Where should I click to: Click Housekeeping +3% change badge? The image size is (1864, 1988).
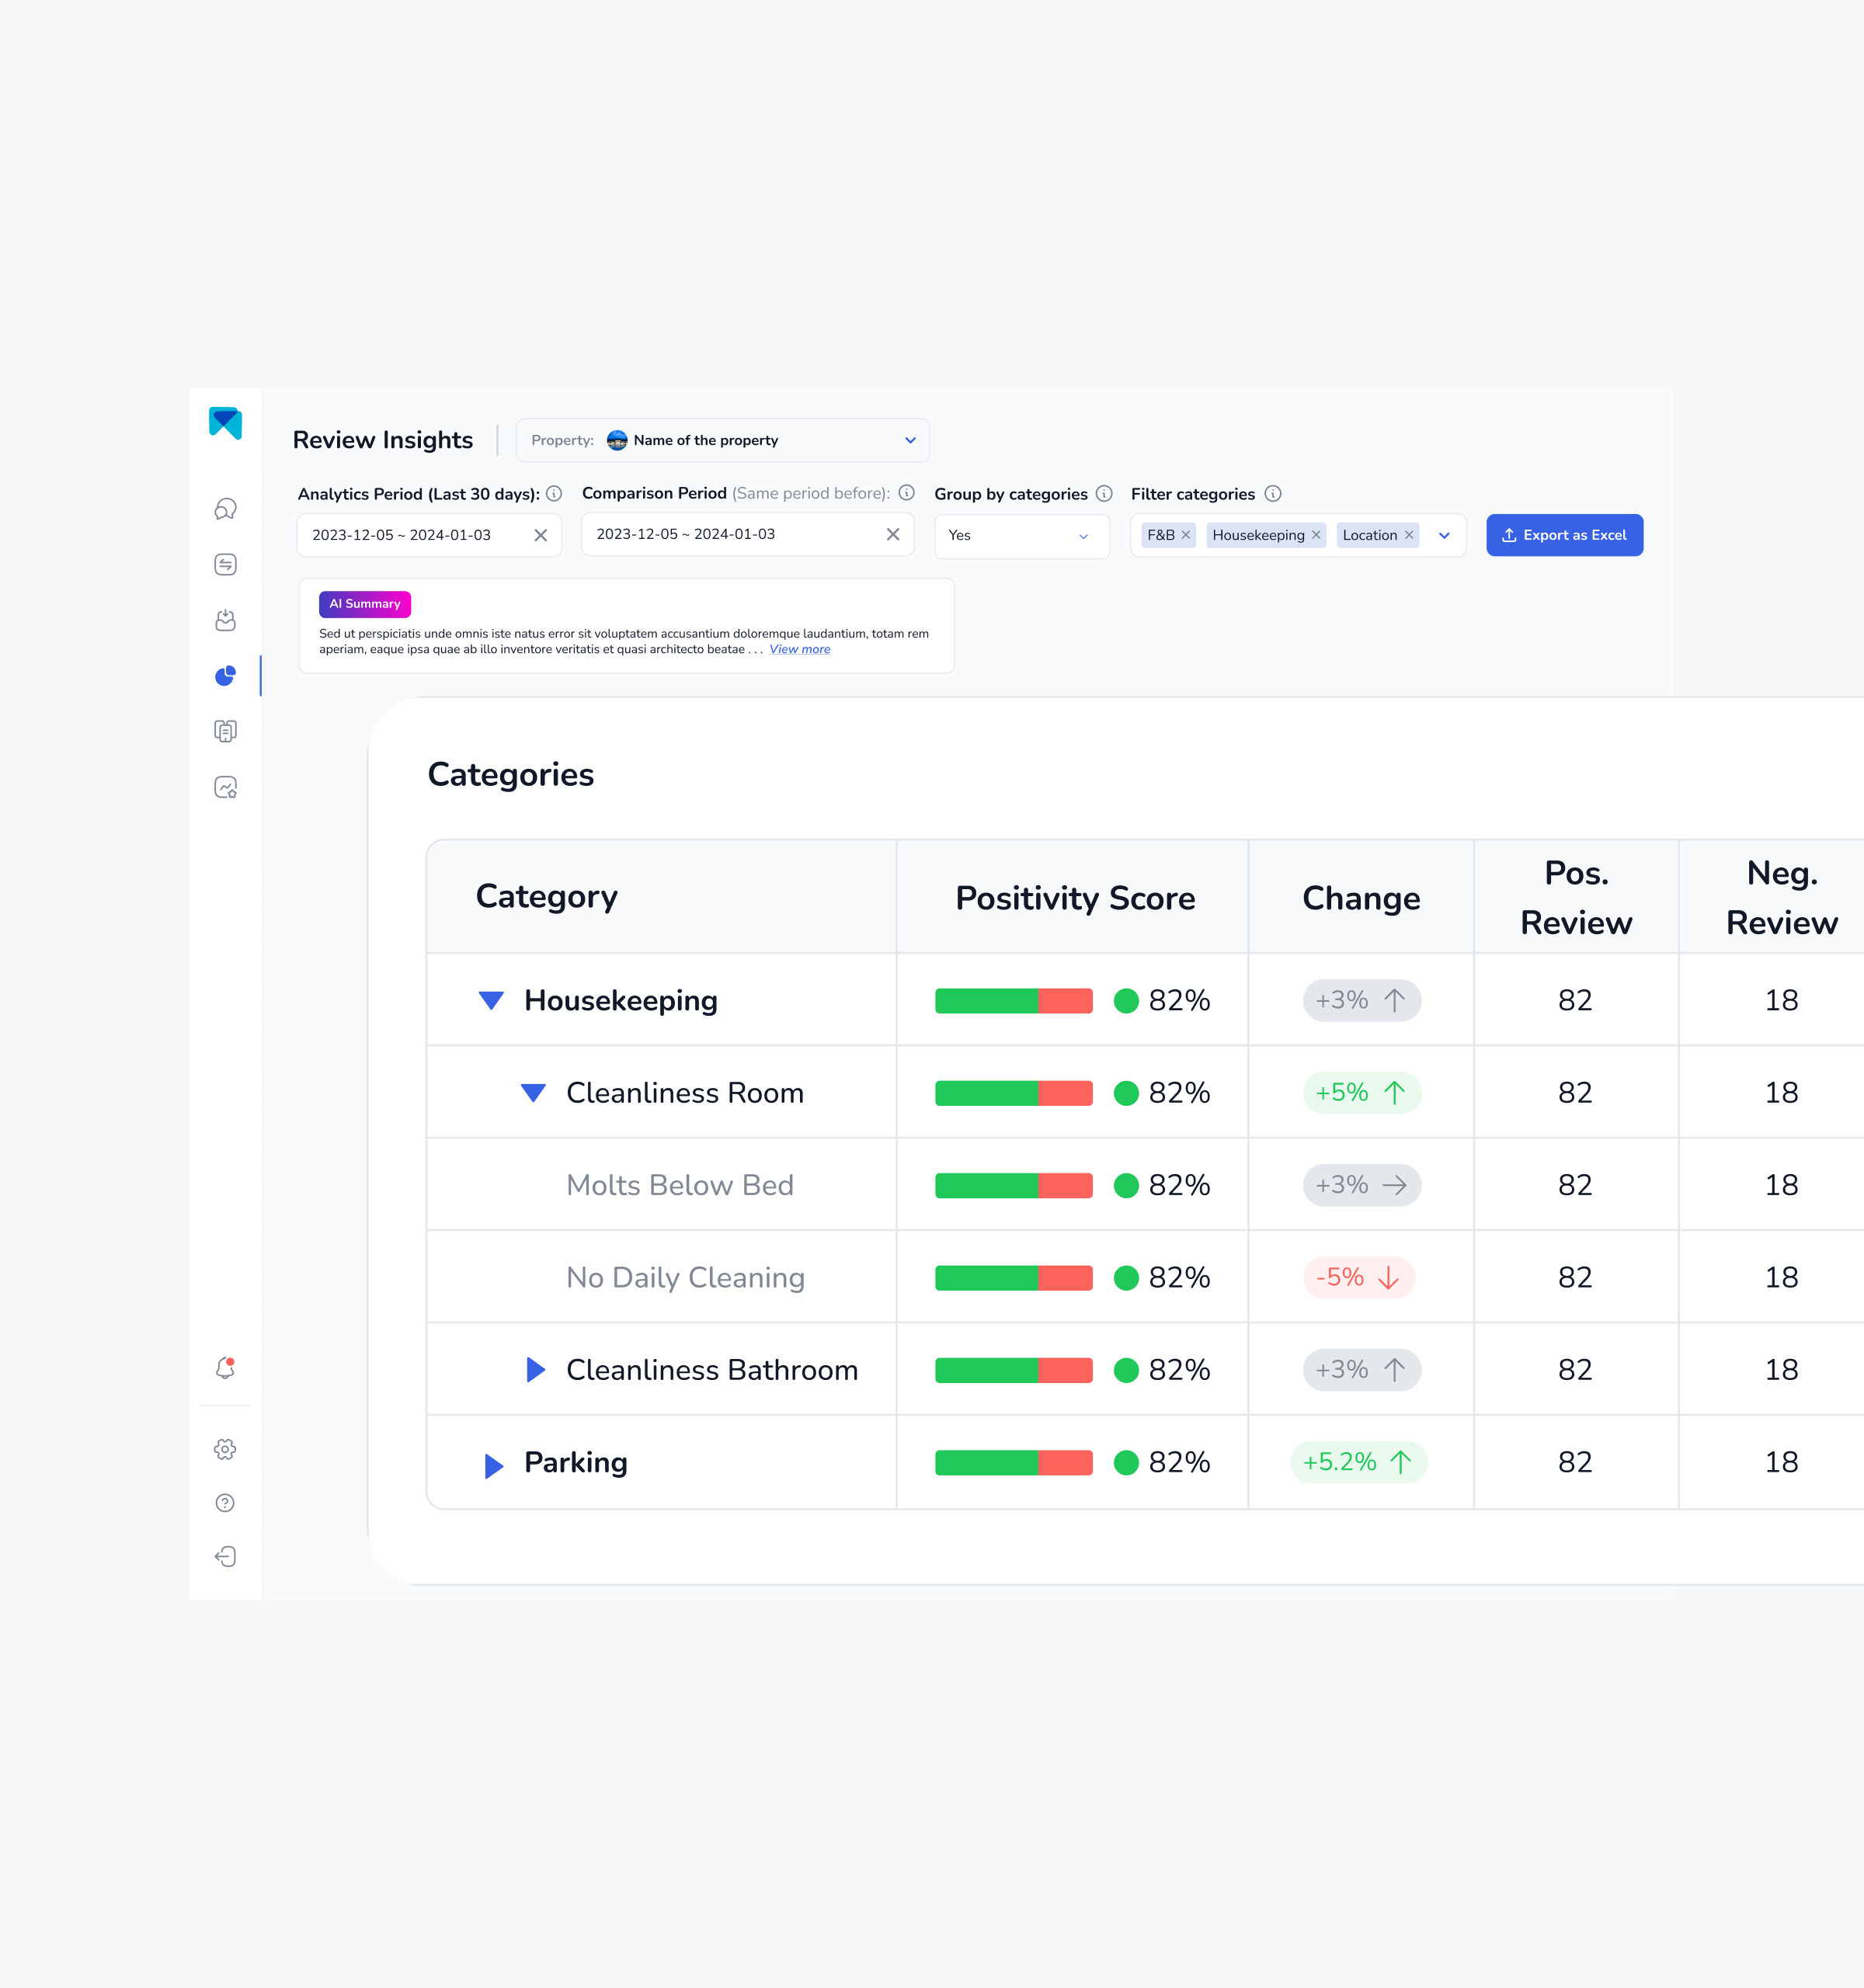pos(1361,1000)
